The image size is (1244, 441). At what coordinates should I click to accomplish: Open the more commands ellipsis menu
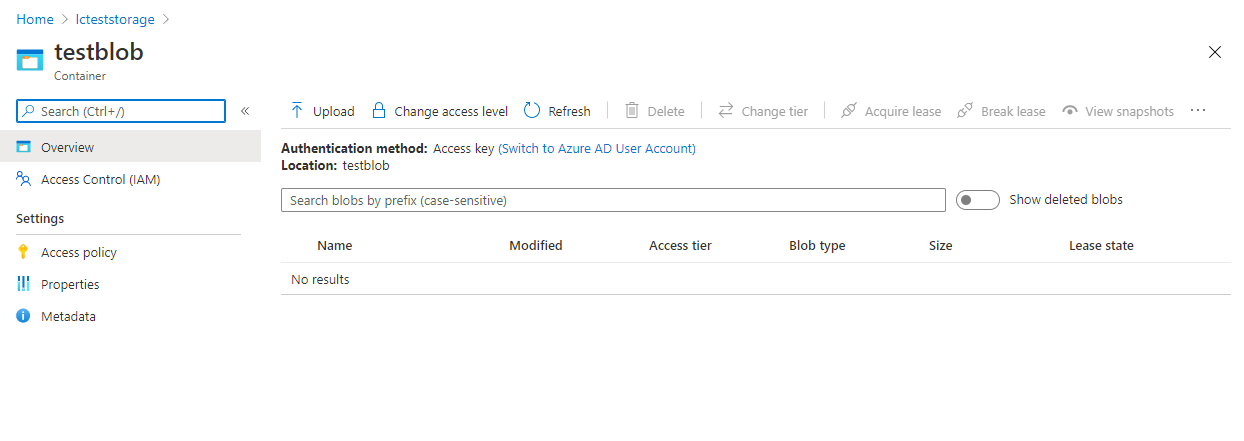point(1198,111)
